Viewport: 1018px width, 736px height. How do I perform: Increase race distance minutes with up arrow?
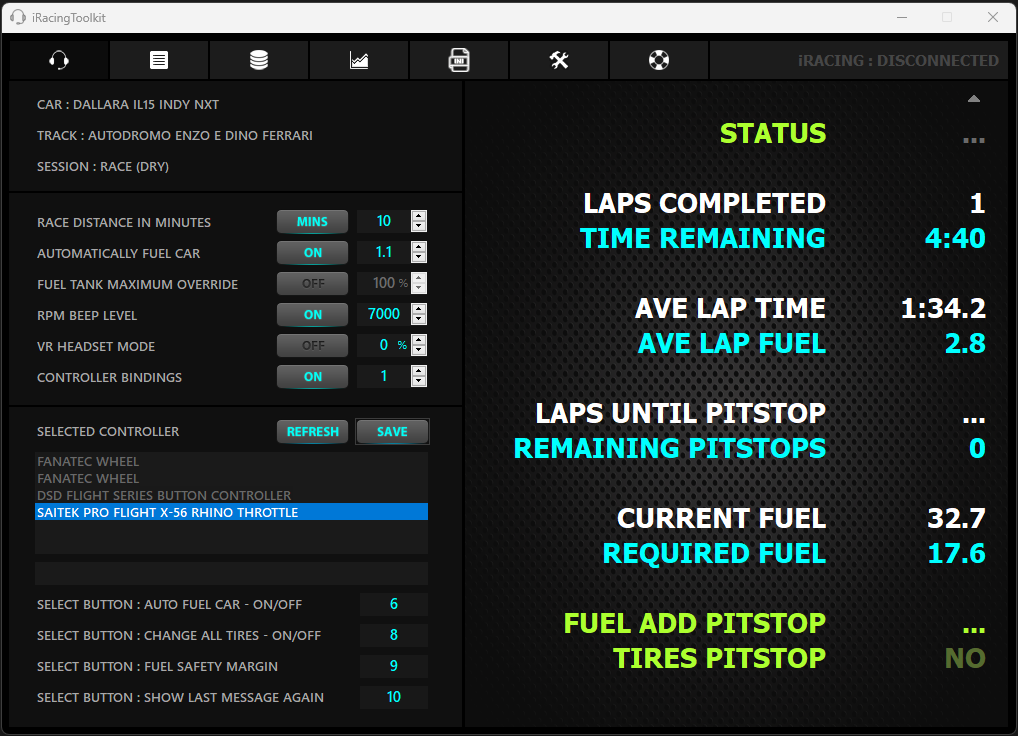point(419,217)
